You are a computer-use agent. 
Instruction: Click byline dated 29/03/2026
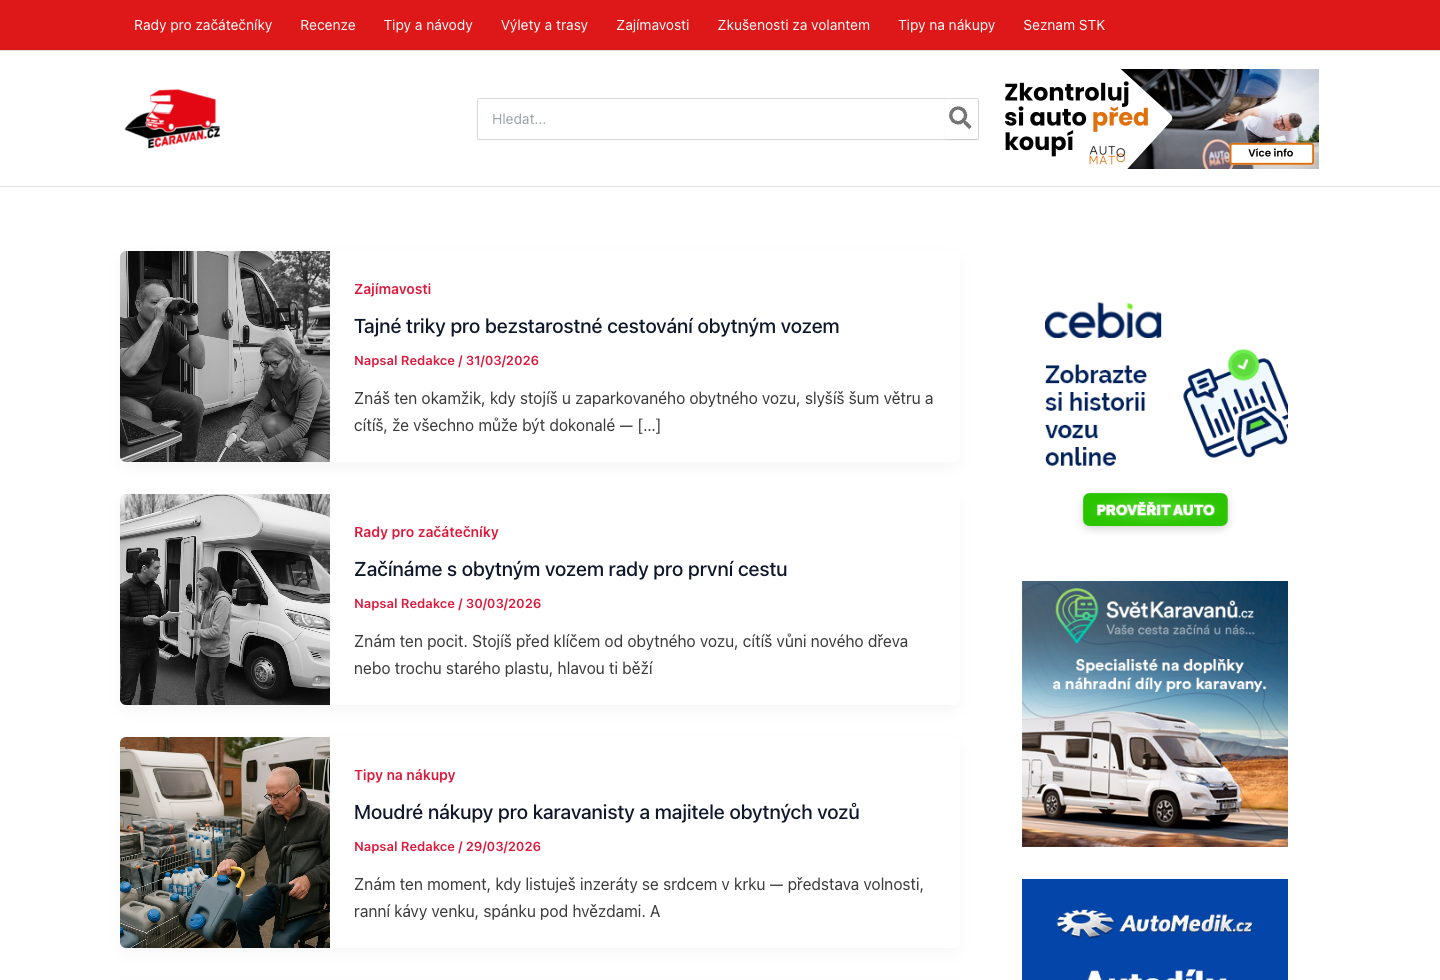click(x=447, y=847)
